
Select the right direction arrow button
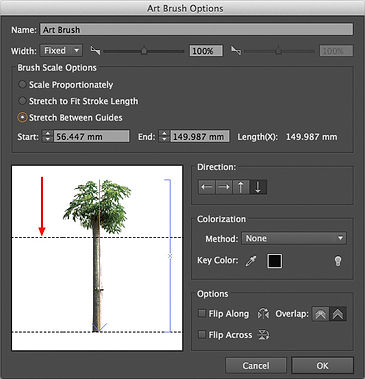(224, 187)
